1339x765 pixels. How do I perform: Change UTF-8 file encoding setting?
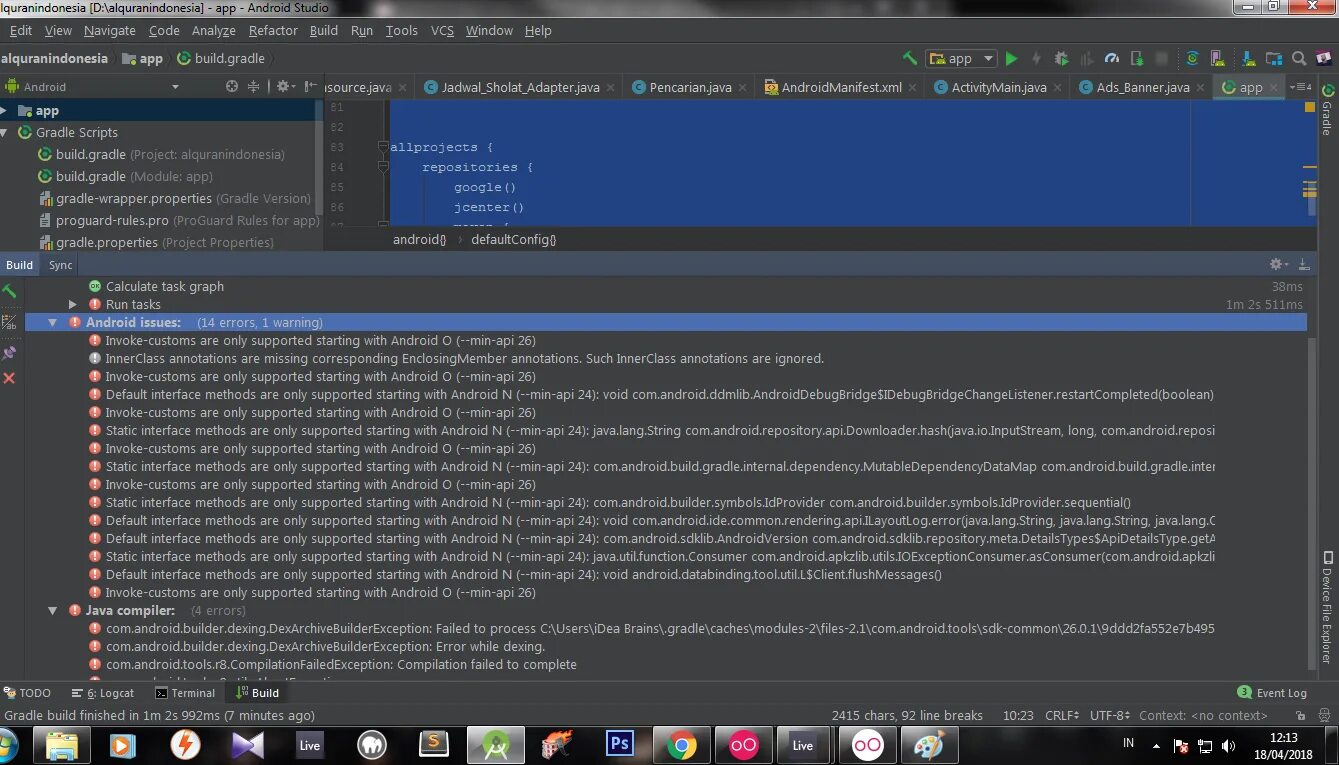point(1110,715)
